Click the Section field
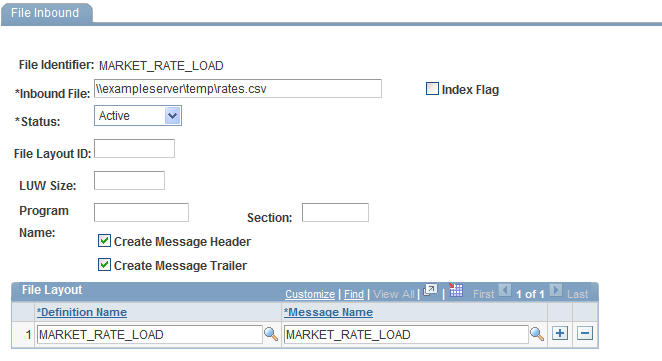The width and height of the screenshot is (662, 361). pos(335,212)
